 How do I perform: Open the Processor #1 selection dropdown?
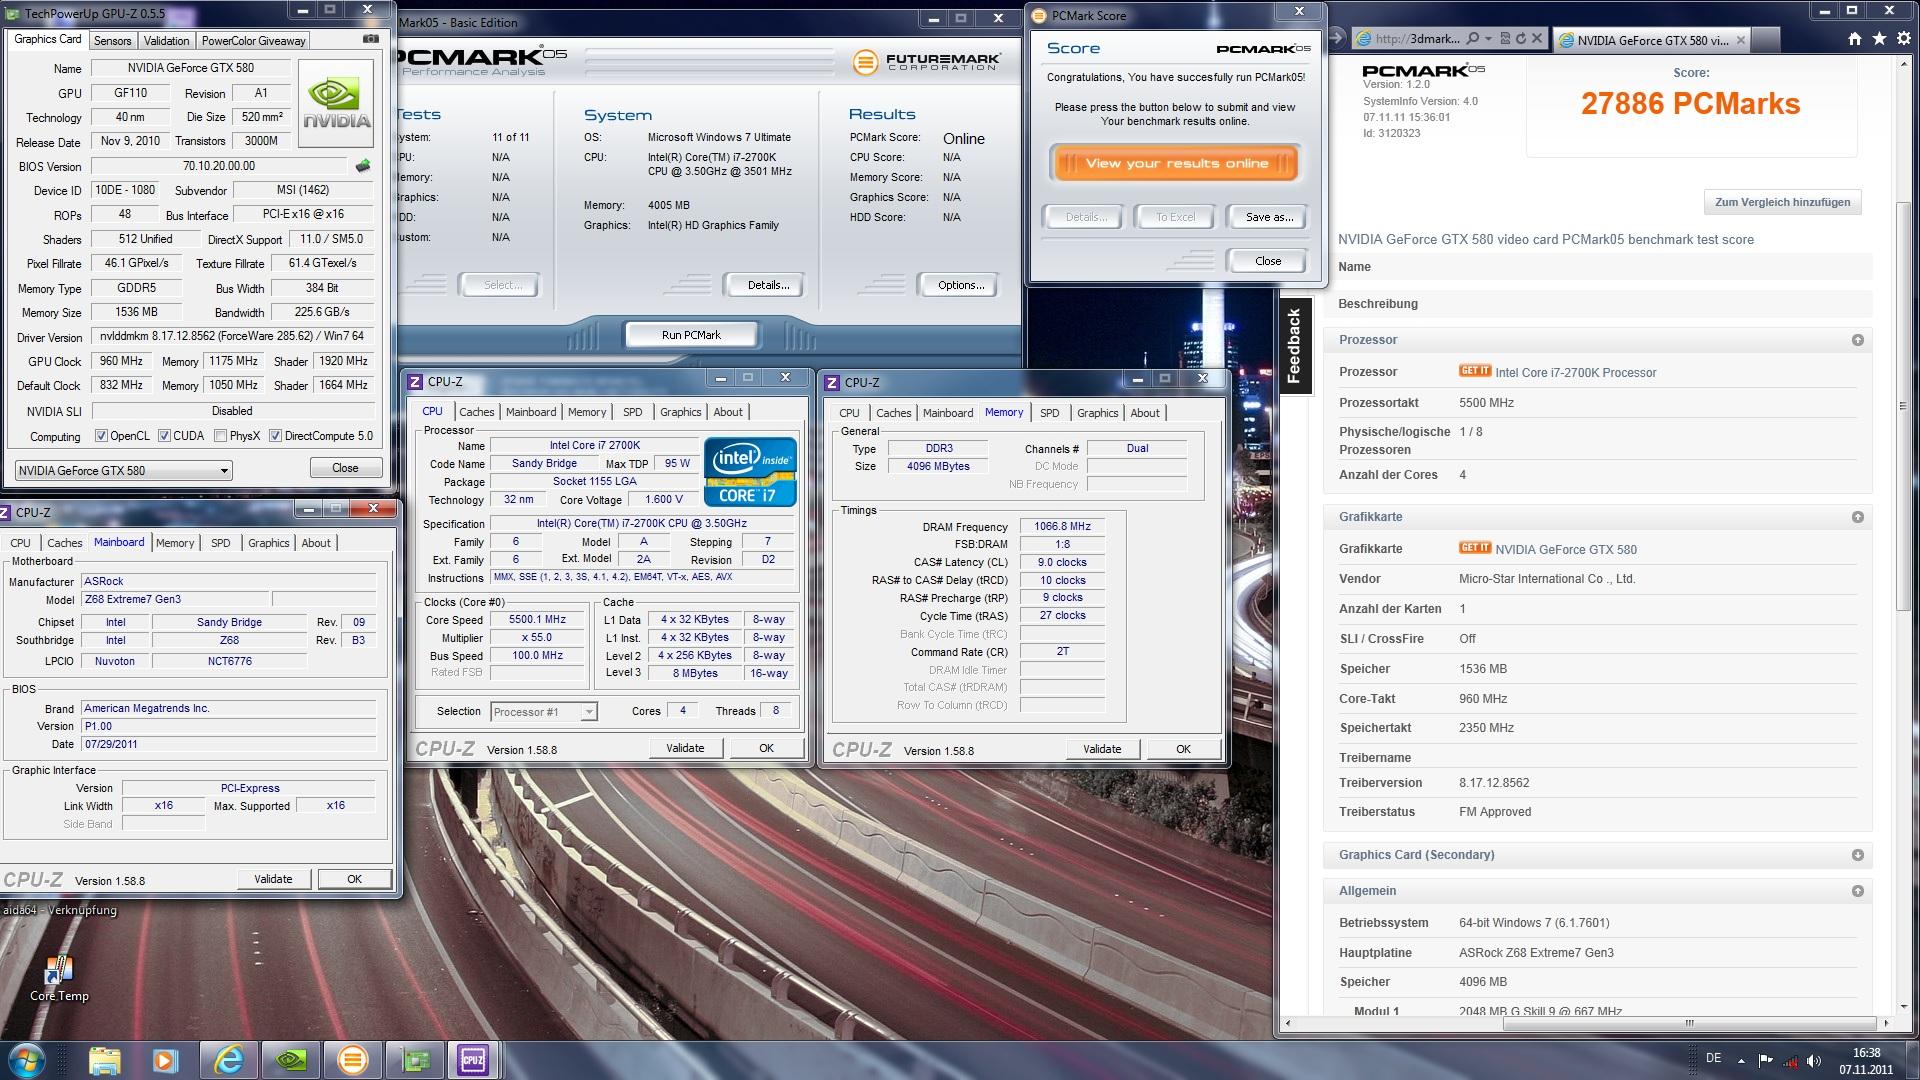[543, 712]
